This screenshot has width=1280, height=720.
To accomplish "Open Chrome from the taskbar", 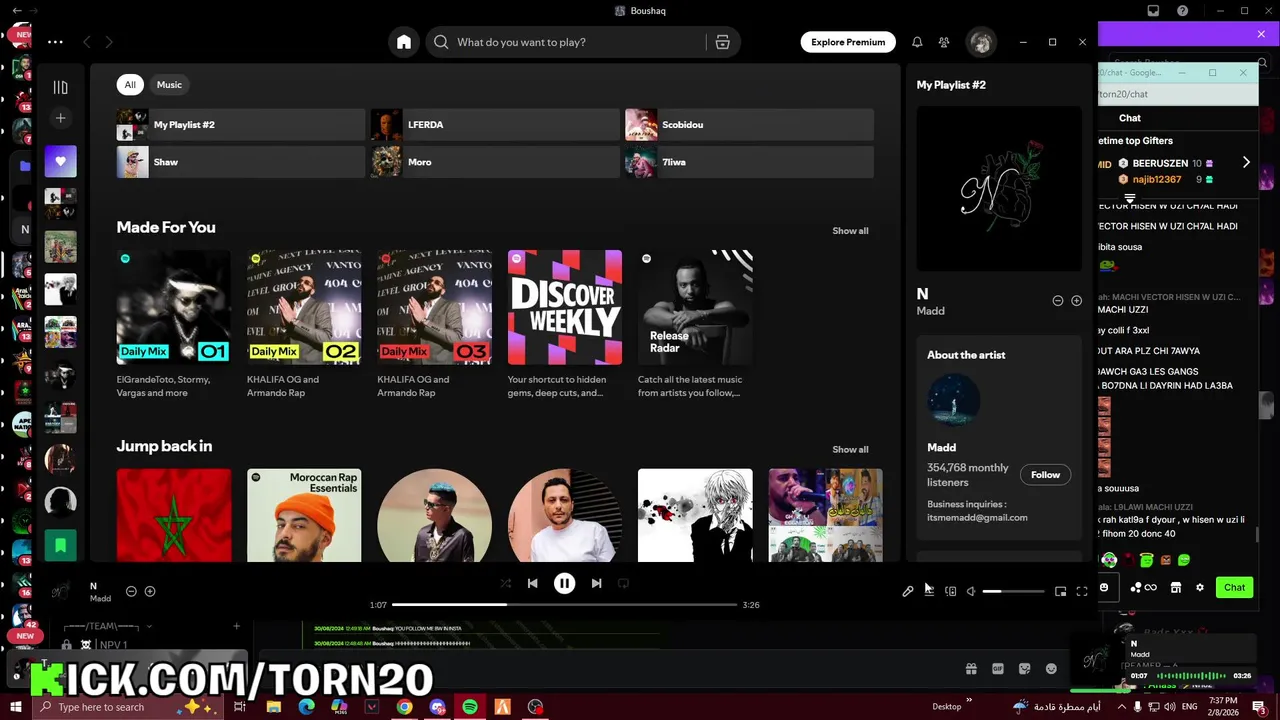I will (x=404, y=707).
